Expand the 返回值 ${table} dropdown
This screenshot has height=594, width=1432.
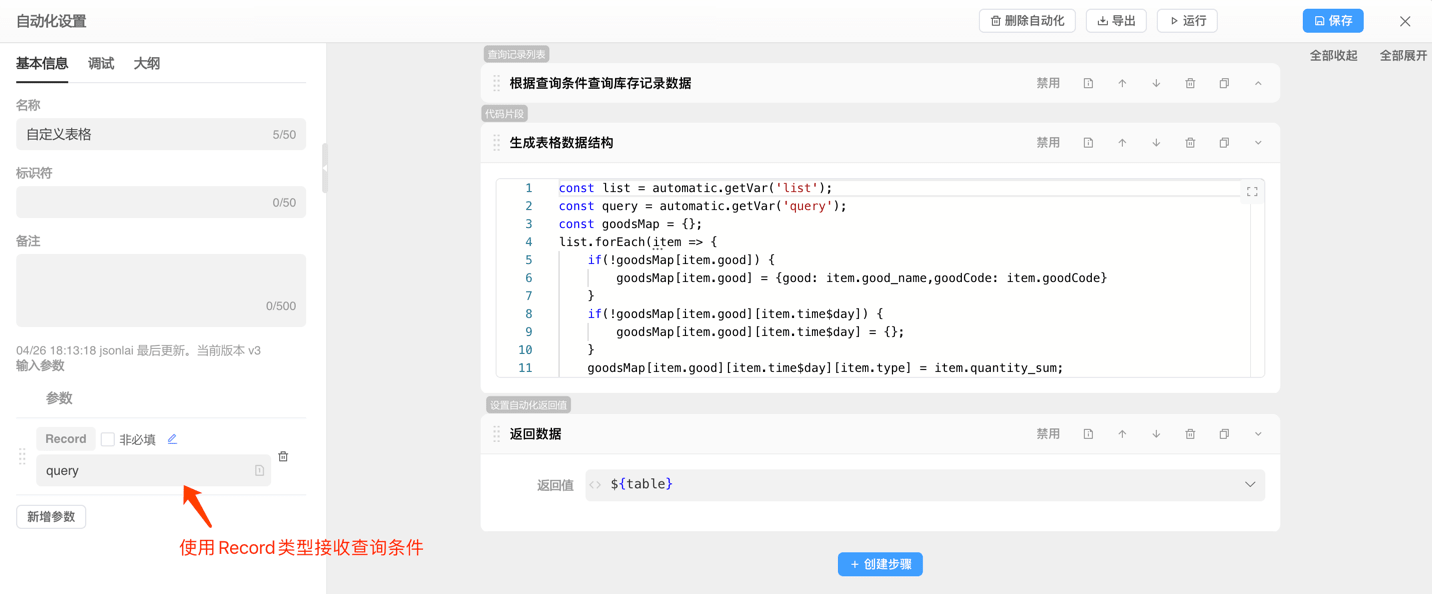pos(1249,485)
